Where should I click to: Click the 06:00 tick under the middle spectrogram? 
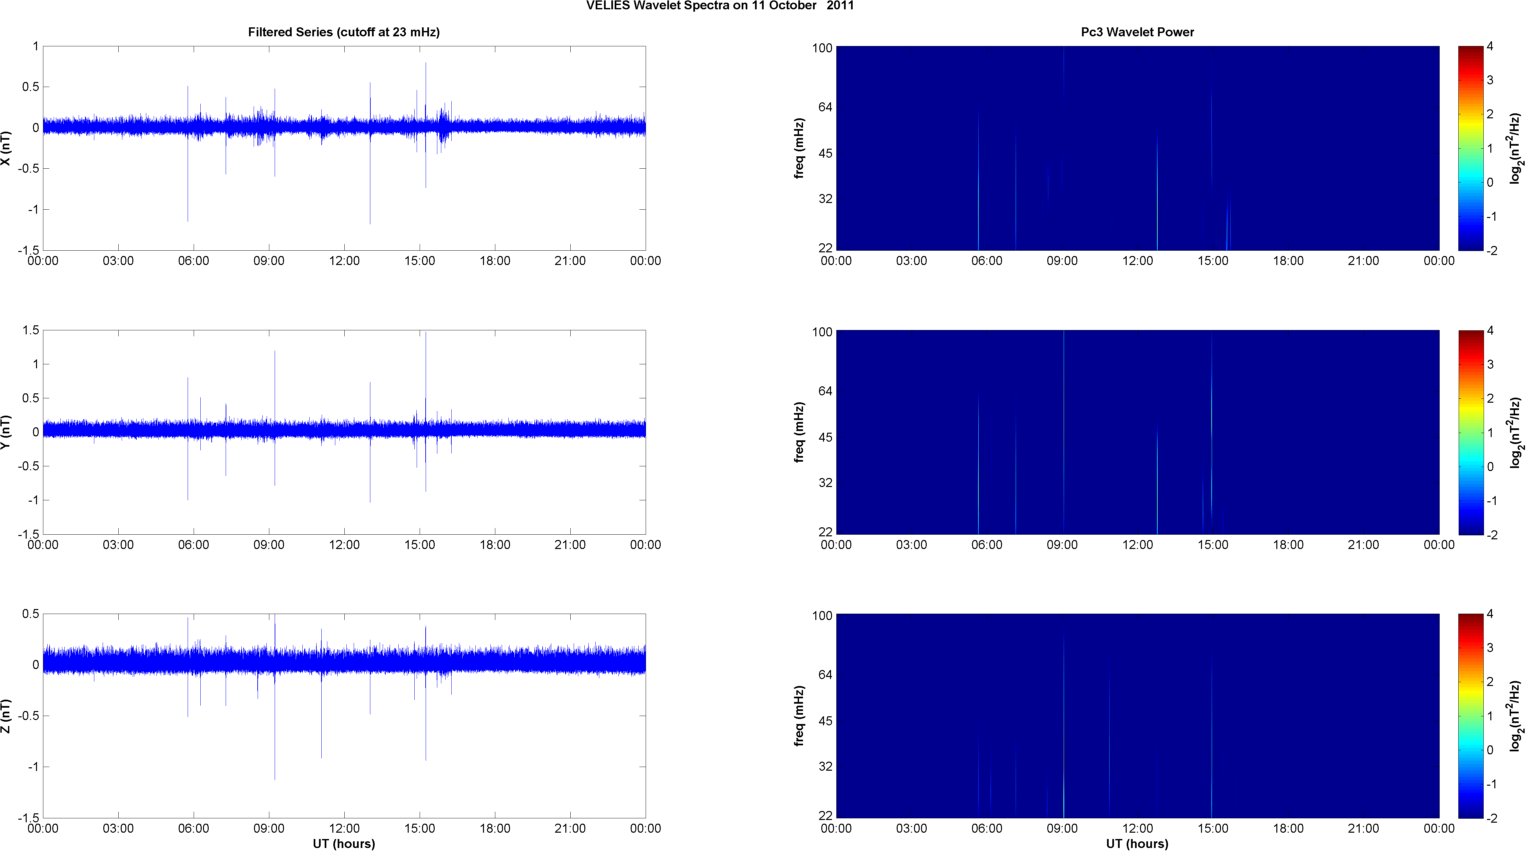coord(987,545)
